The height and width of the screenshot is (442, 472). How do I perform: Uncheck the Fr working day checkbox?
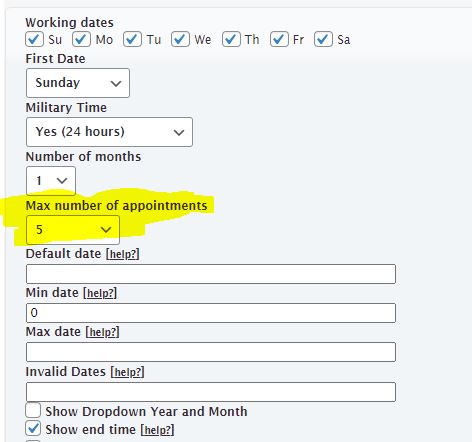coord(279,39)
